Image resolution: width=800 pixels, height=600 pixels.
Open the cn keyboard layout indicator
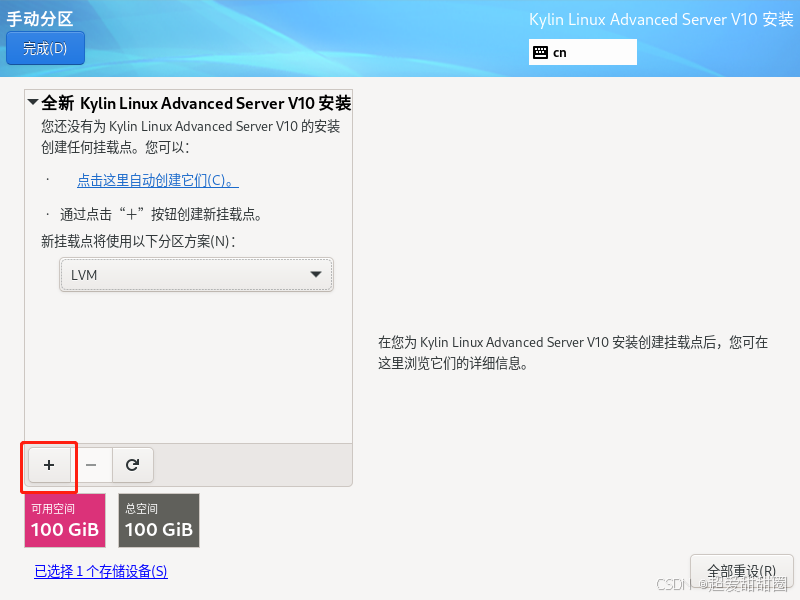583,52
